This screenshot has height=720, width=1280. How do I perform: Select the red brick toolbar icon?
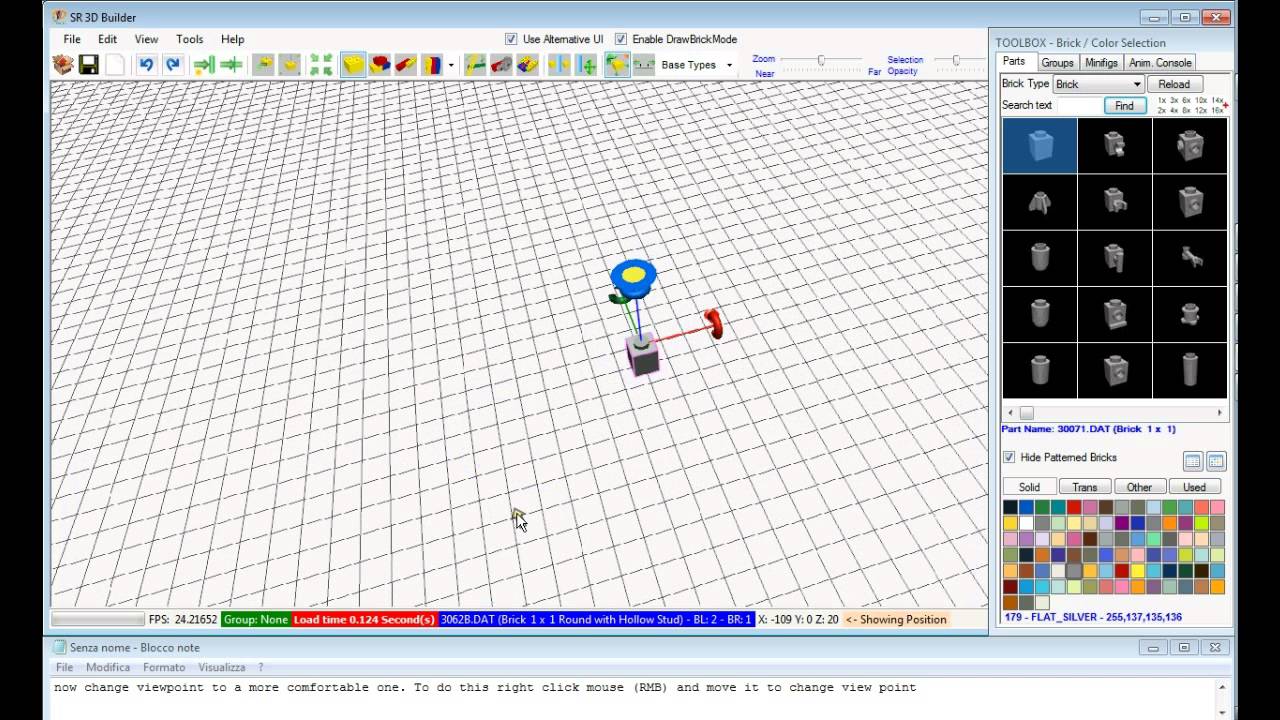pyautogui.click(x=380, y=65)
